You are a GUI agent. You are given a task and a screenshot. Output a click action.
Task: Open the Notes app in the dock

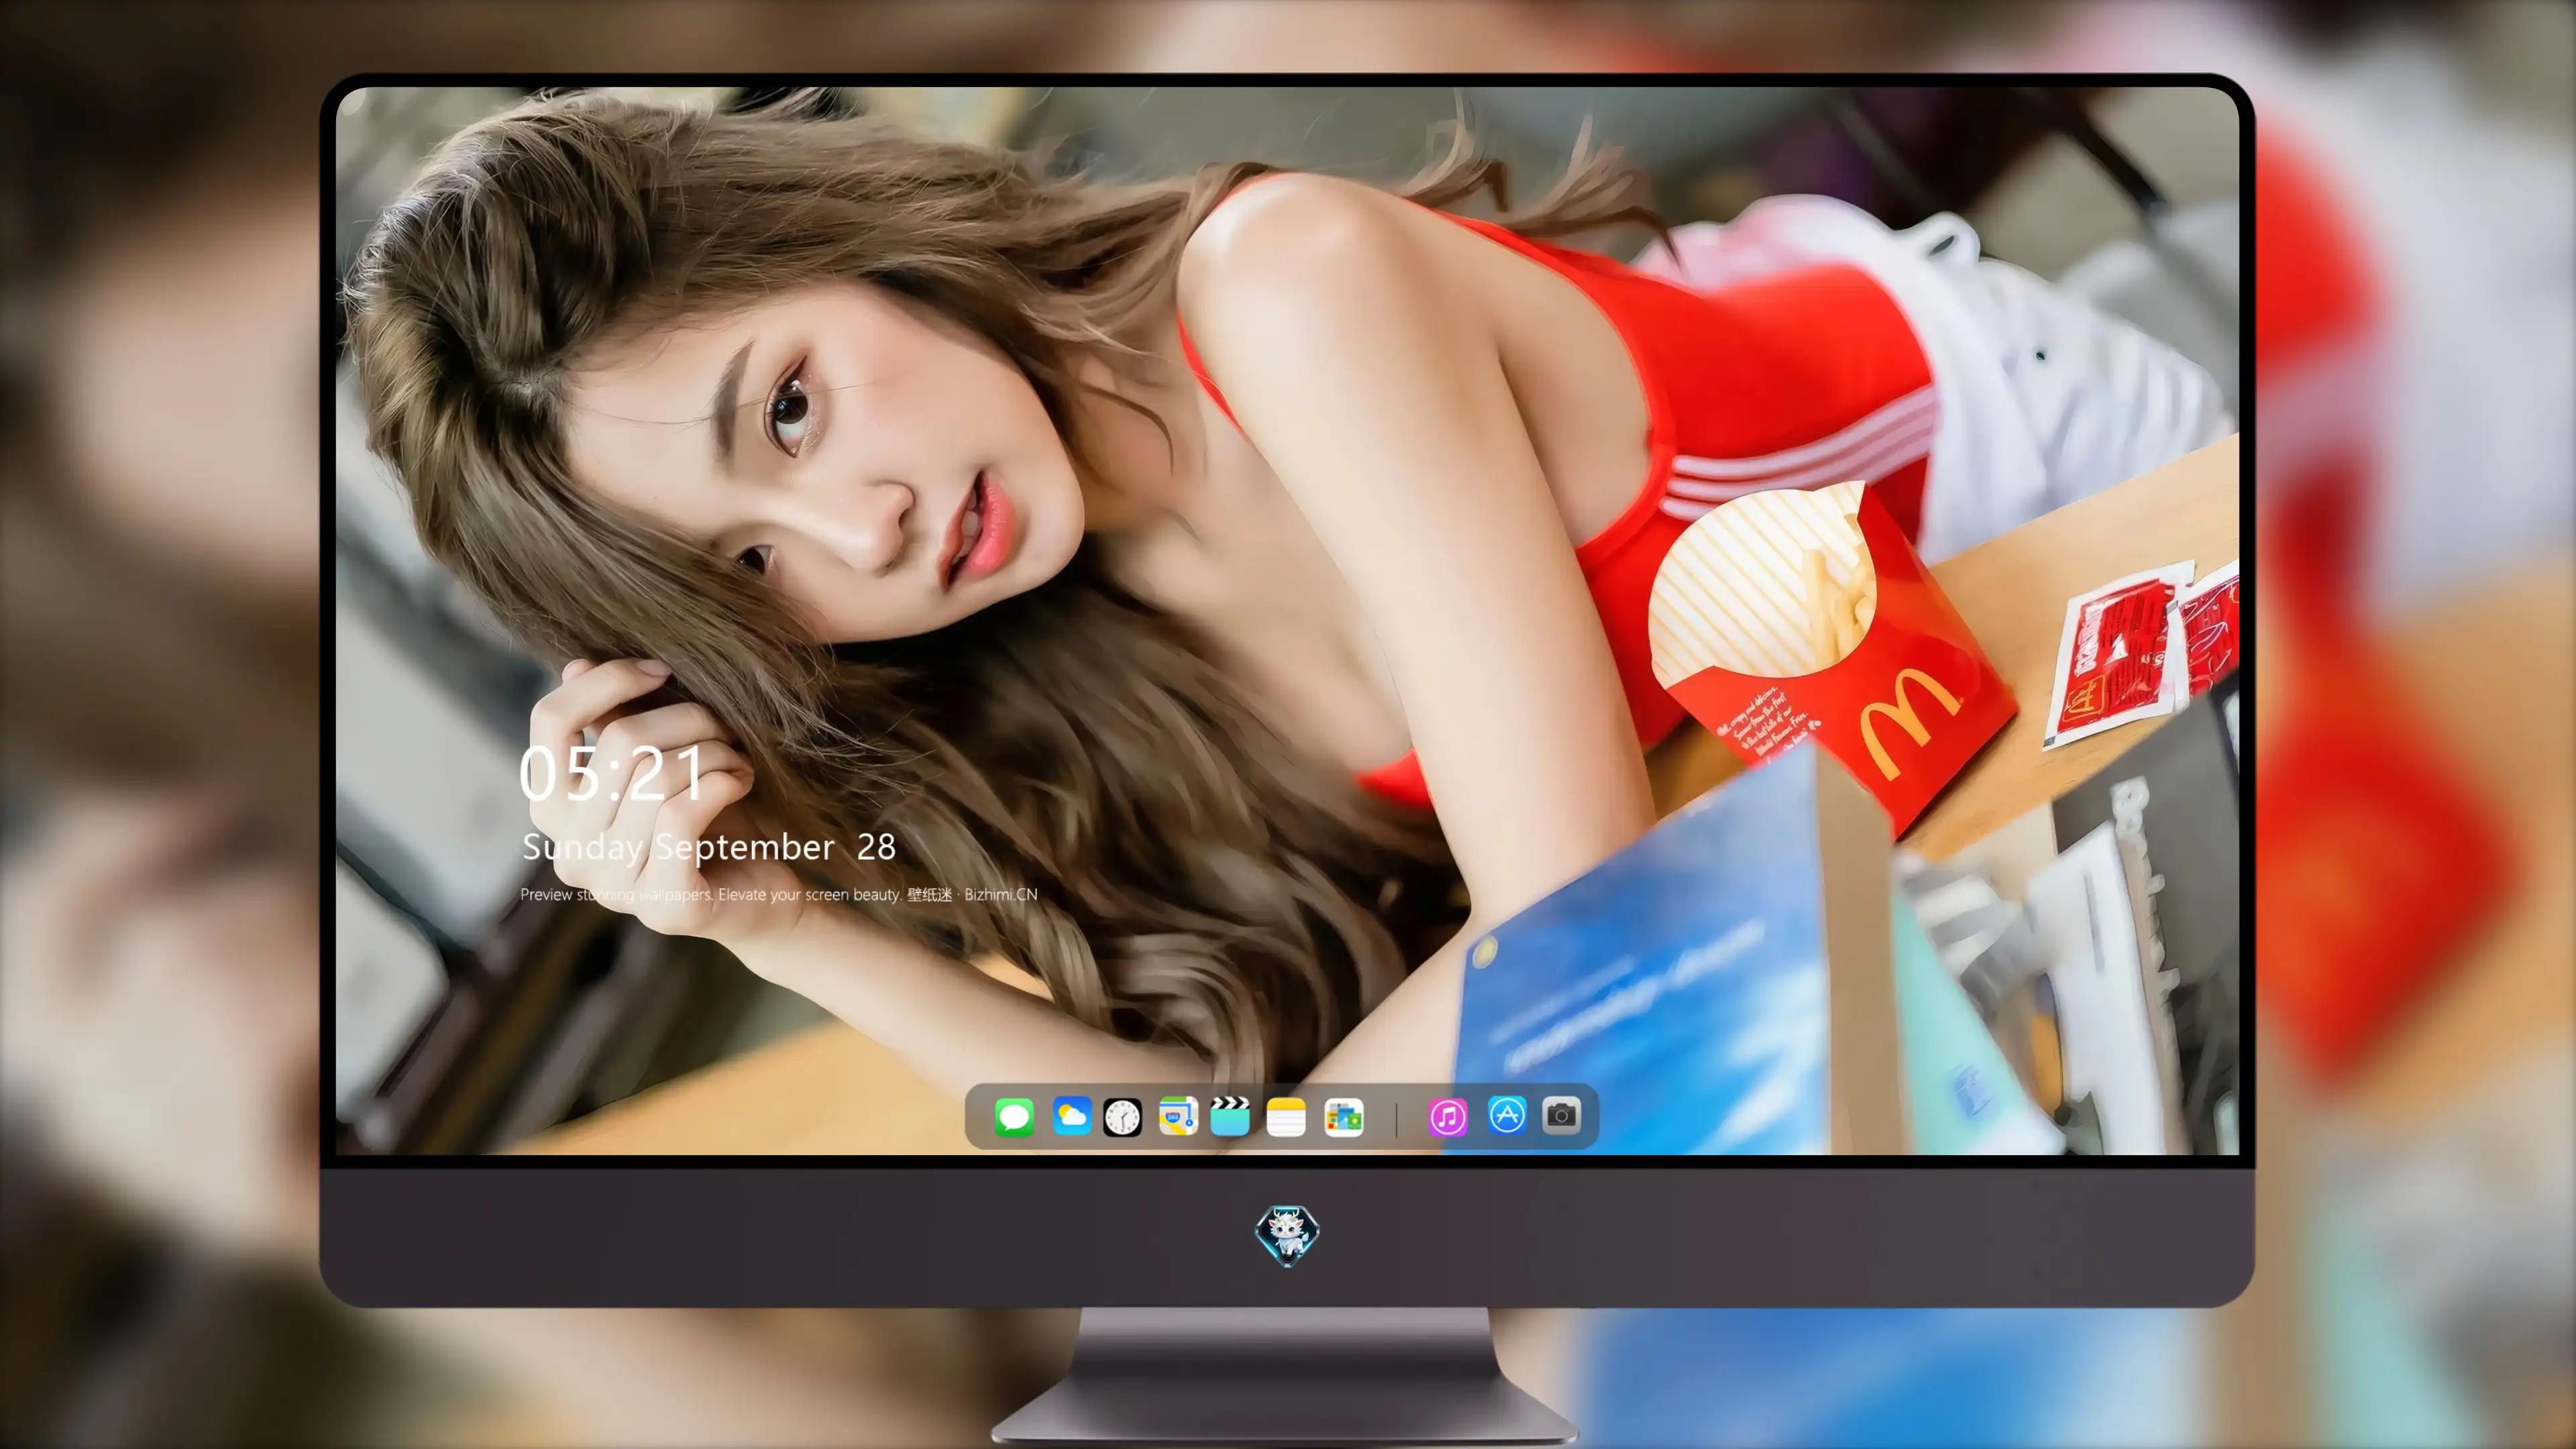[1286, 1117]
